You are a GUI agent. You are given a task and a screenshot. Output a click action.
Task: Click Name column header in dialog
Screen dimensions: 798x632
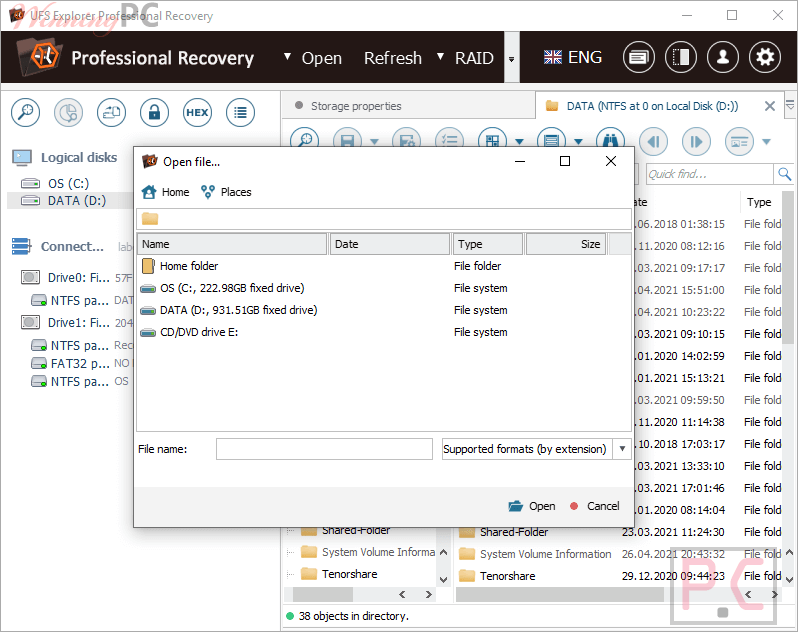coord(232,244)
